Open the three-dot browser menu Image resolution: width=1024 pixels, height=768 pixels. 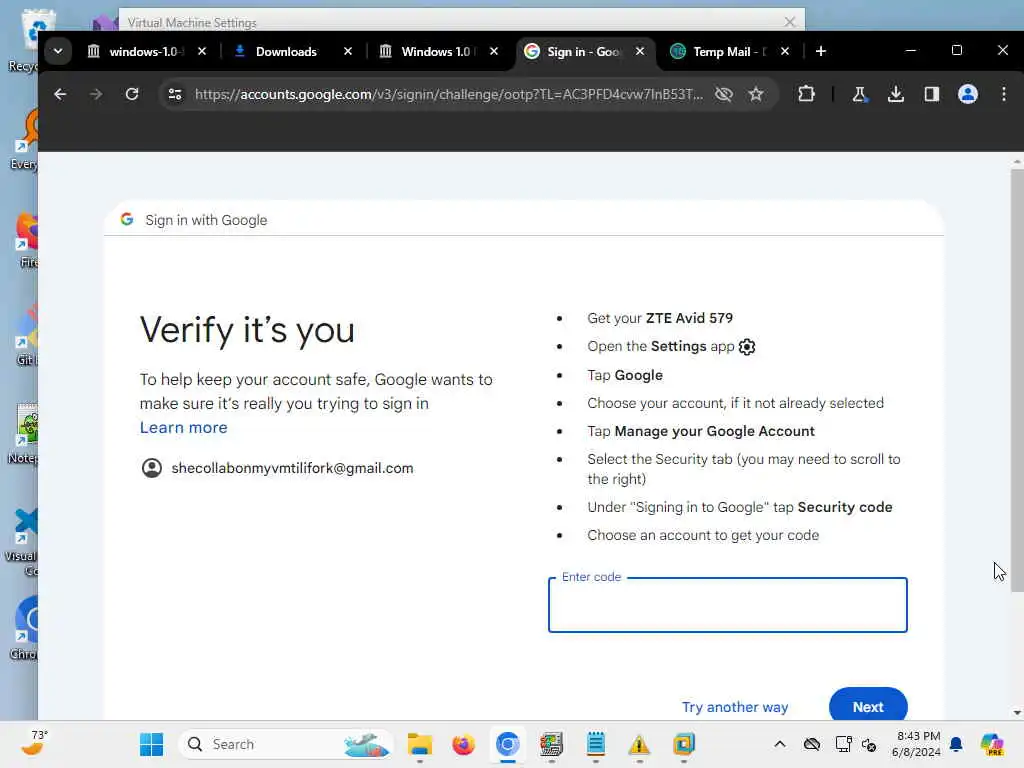[x=1004, y=94]
